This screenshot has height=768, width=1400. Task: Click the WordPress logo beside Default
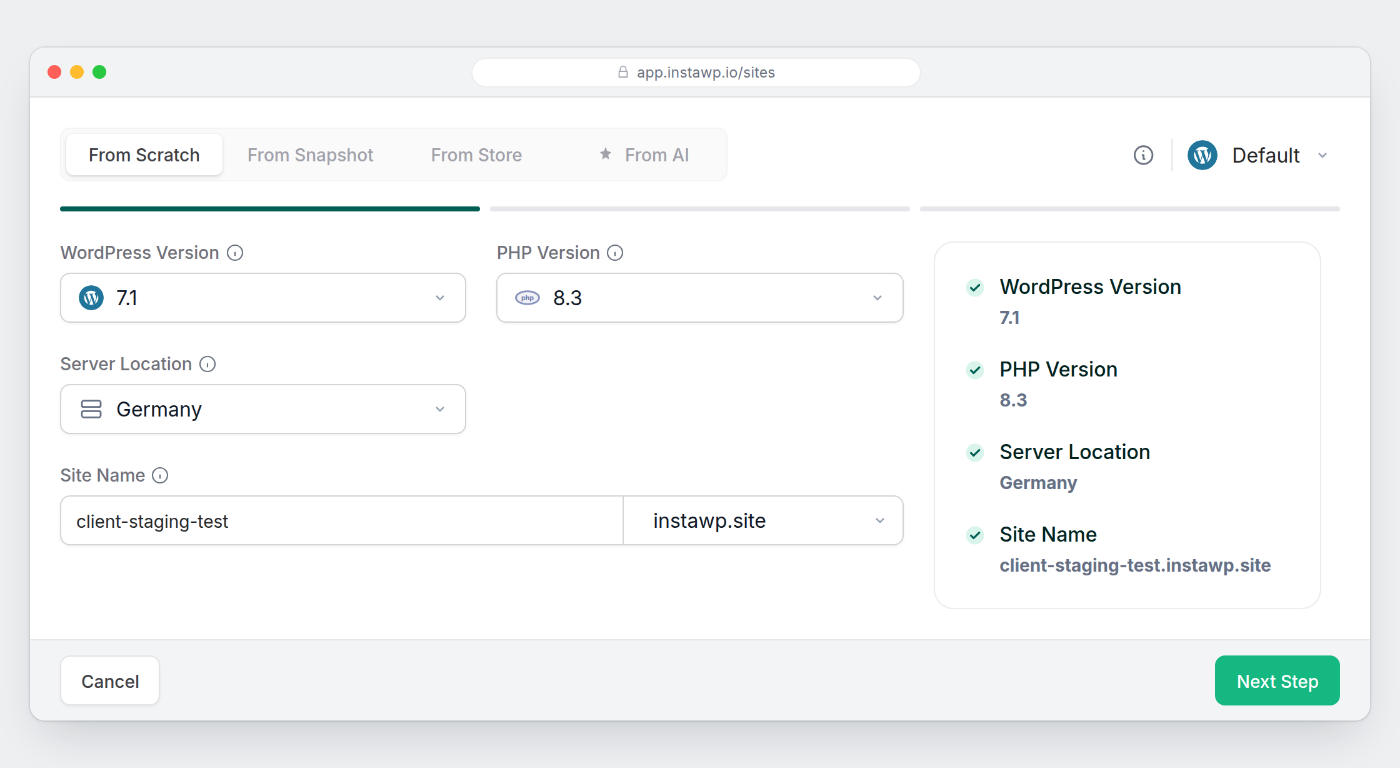[x=1202, y=155]
